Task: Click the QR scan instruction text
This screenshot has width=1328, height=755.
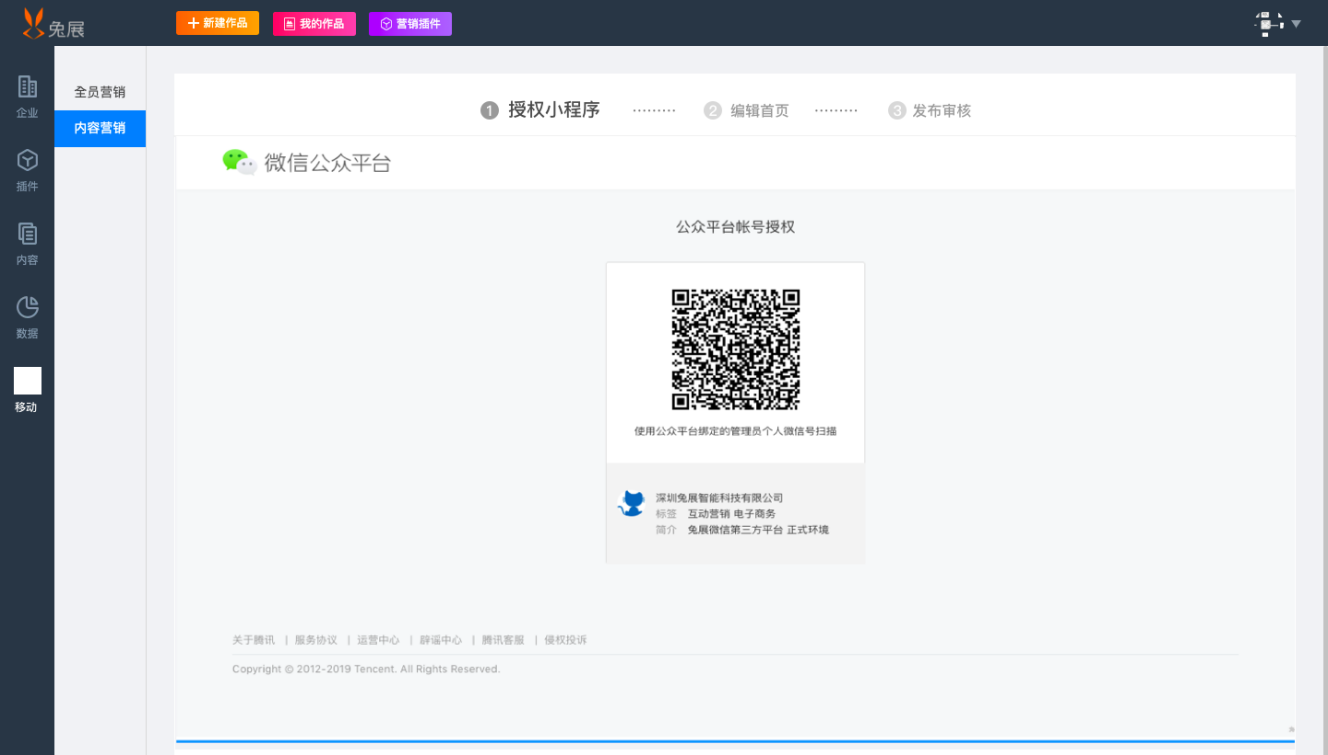Action: tap(735, 431)
